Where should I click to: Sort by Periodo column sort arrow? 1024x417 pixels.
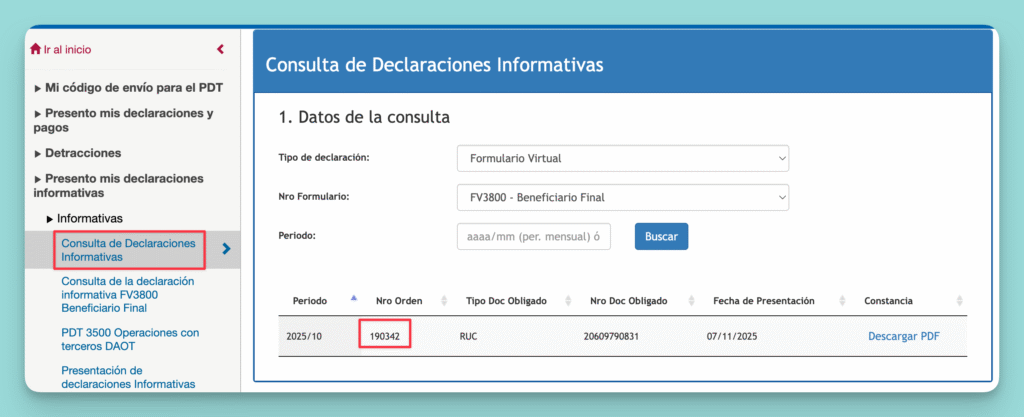[x=352, y=300]
